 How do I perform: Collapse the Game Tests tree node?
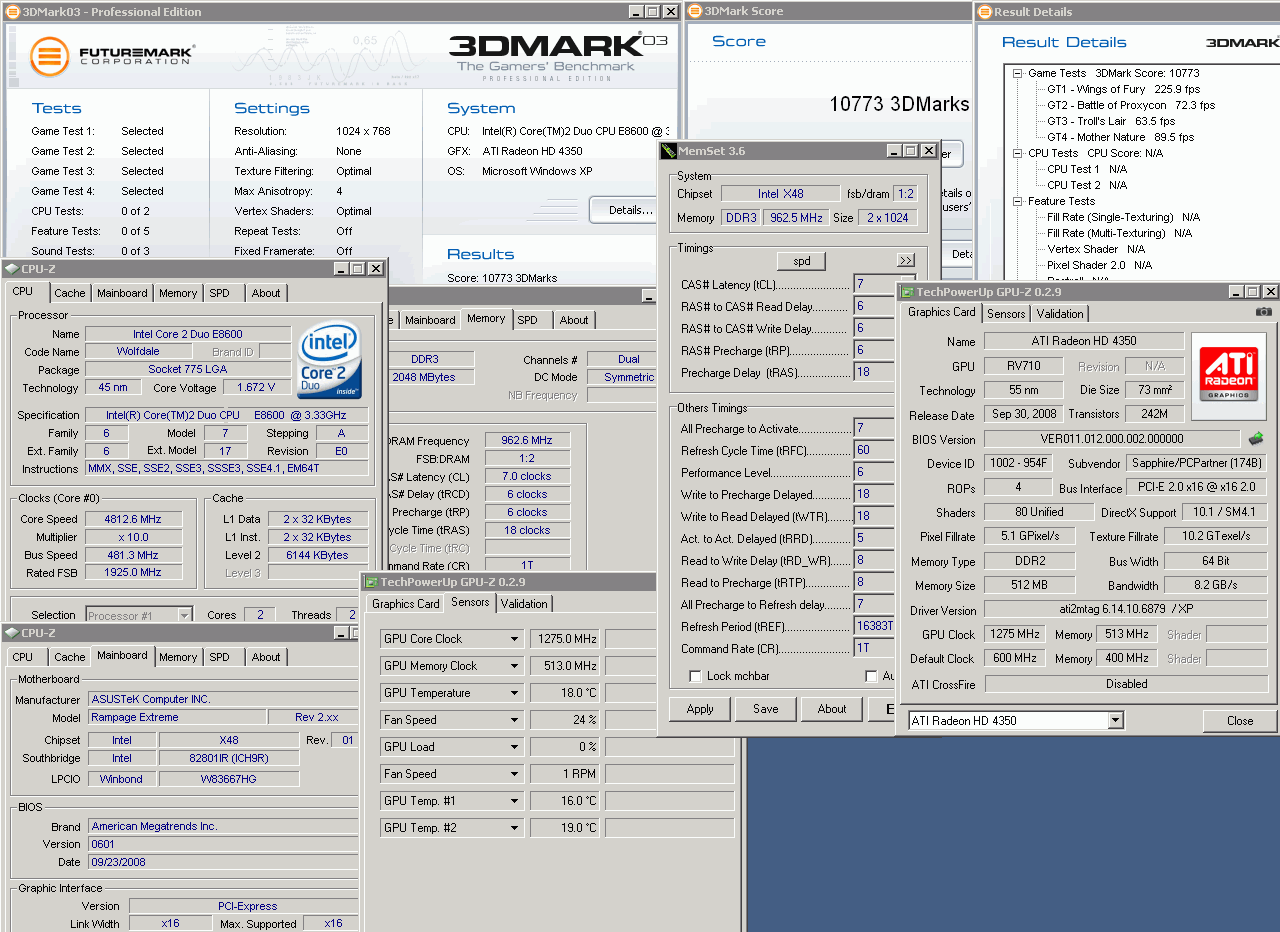click(x=1018, y=73)
